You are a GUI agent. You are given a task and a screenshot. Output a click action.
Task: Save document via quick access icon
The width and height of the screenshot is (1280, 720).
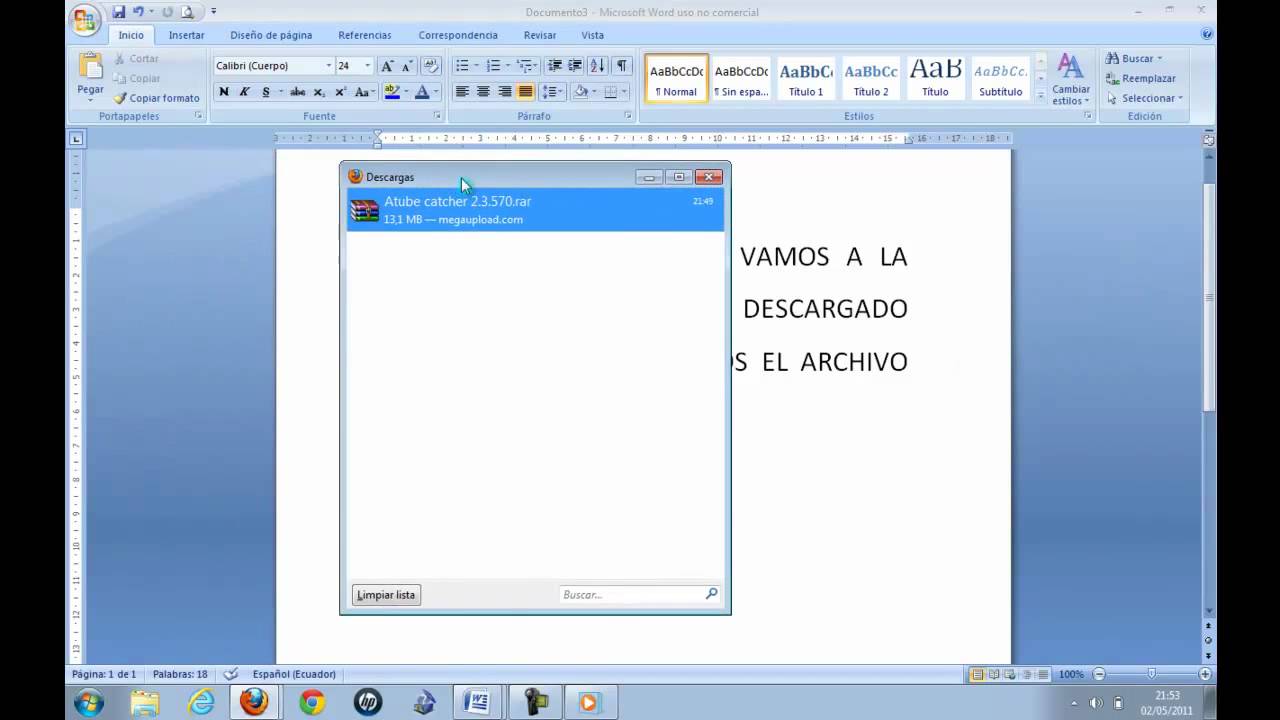tap(119, 12)
